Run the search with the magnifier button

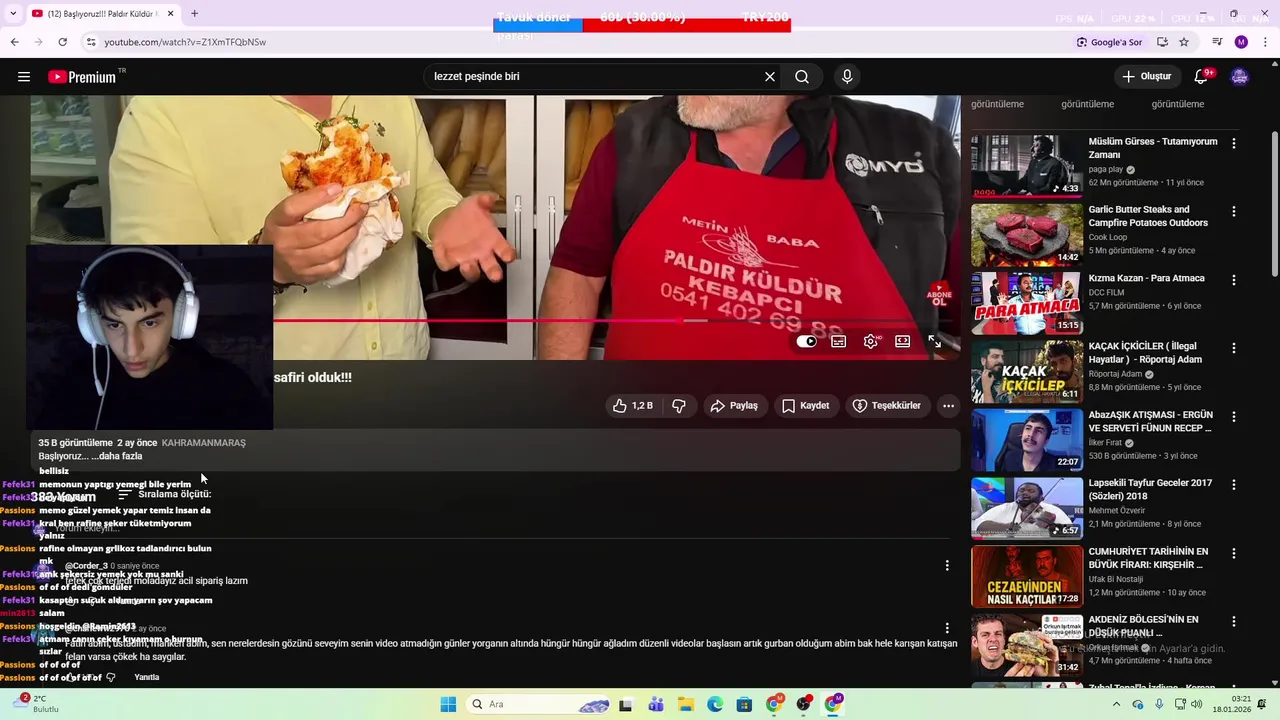coord(802,77)
